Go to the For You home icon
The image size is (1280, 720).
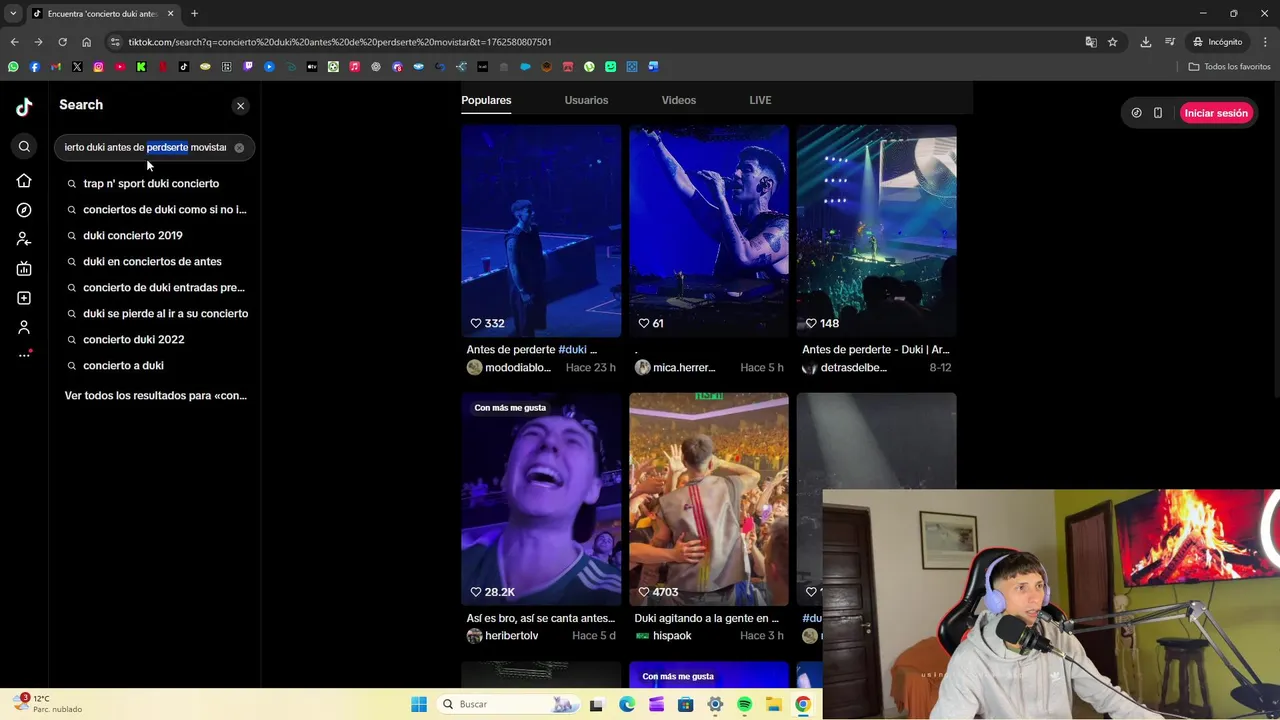[x=24, y=181]
